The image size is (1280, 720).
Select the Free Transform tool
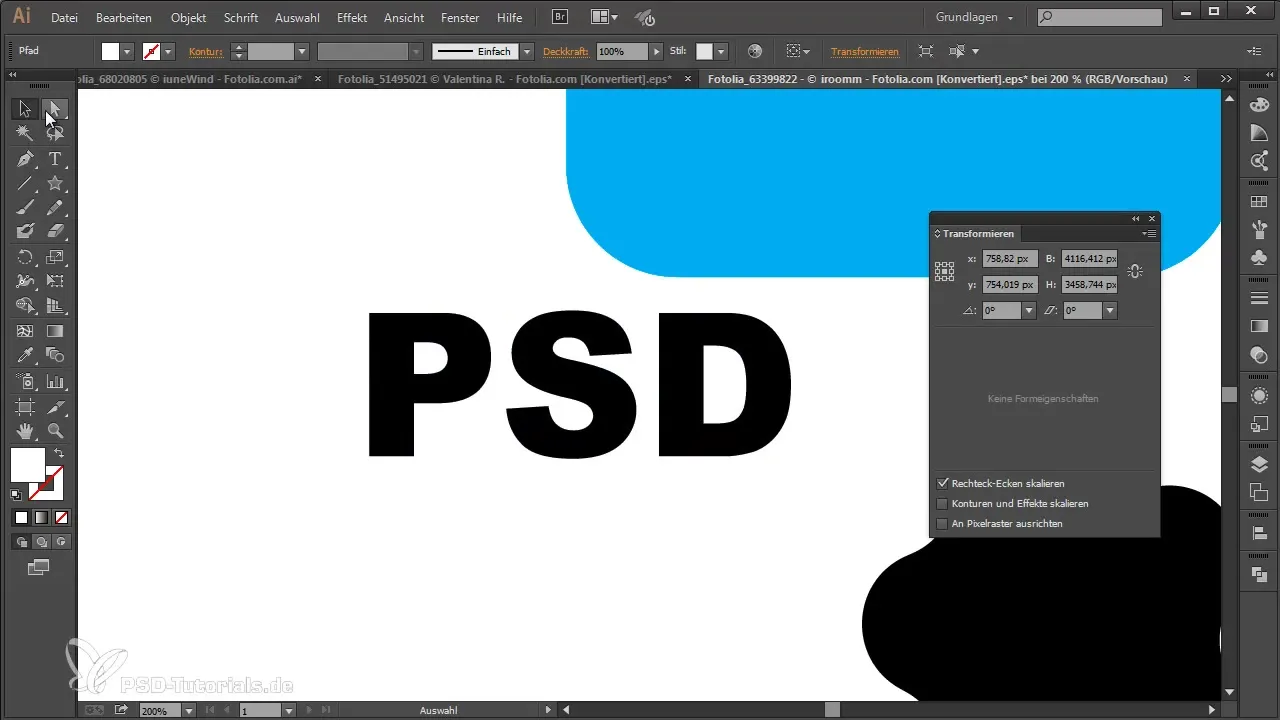pos(56,282)
